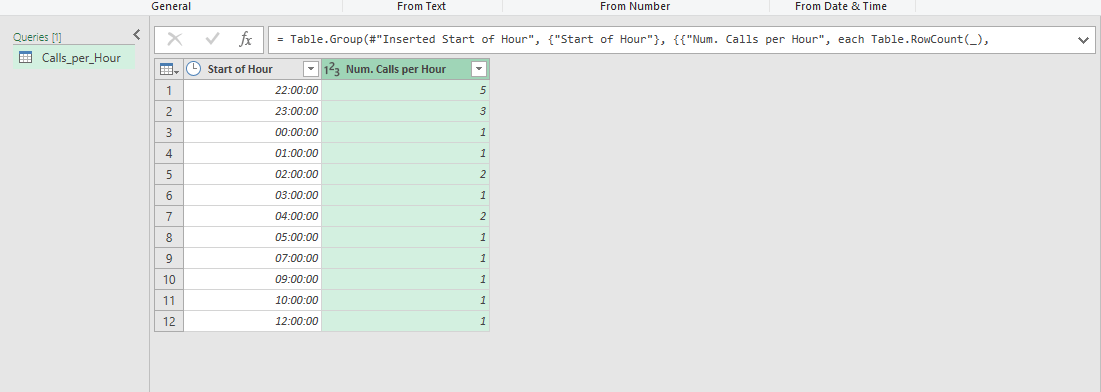Click the 02:00:00 cell

252,174
